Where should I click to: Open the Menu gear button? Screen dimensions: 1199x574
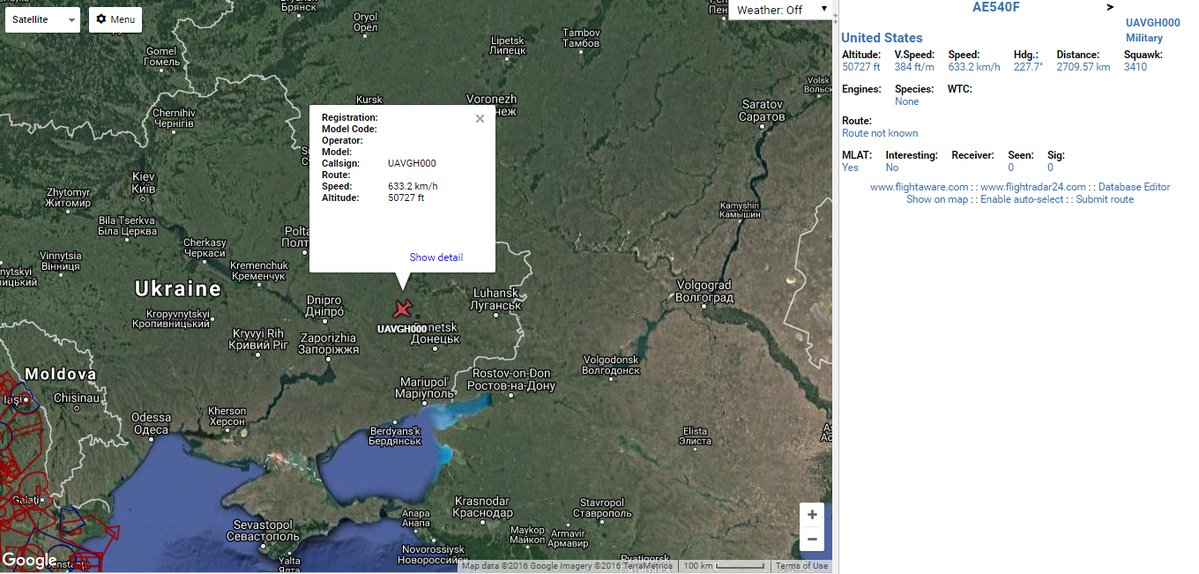[x=115, y=19]
